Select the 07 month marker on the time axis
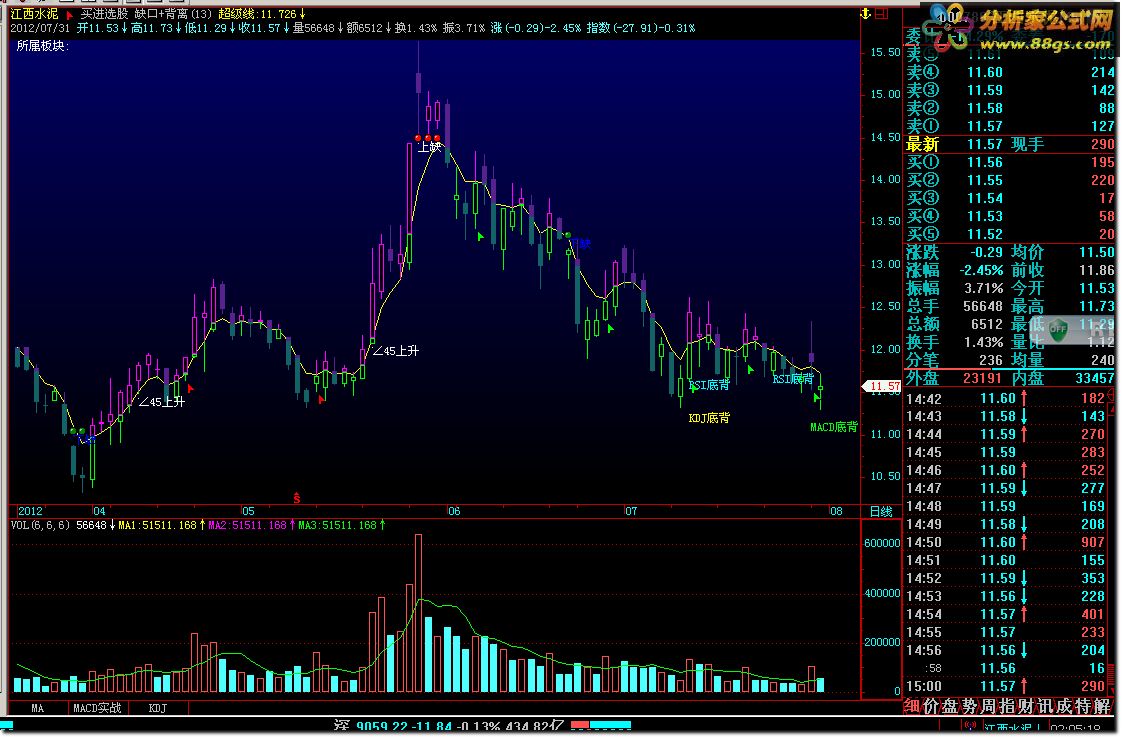This screenshot has height=737, width=1122. tap(630, 511)
